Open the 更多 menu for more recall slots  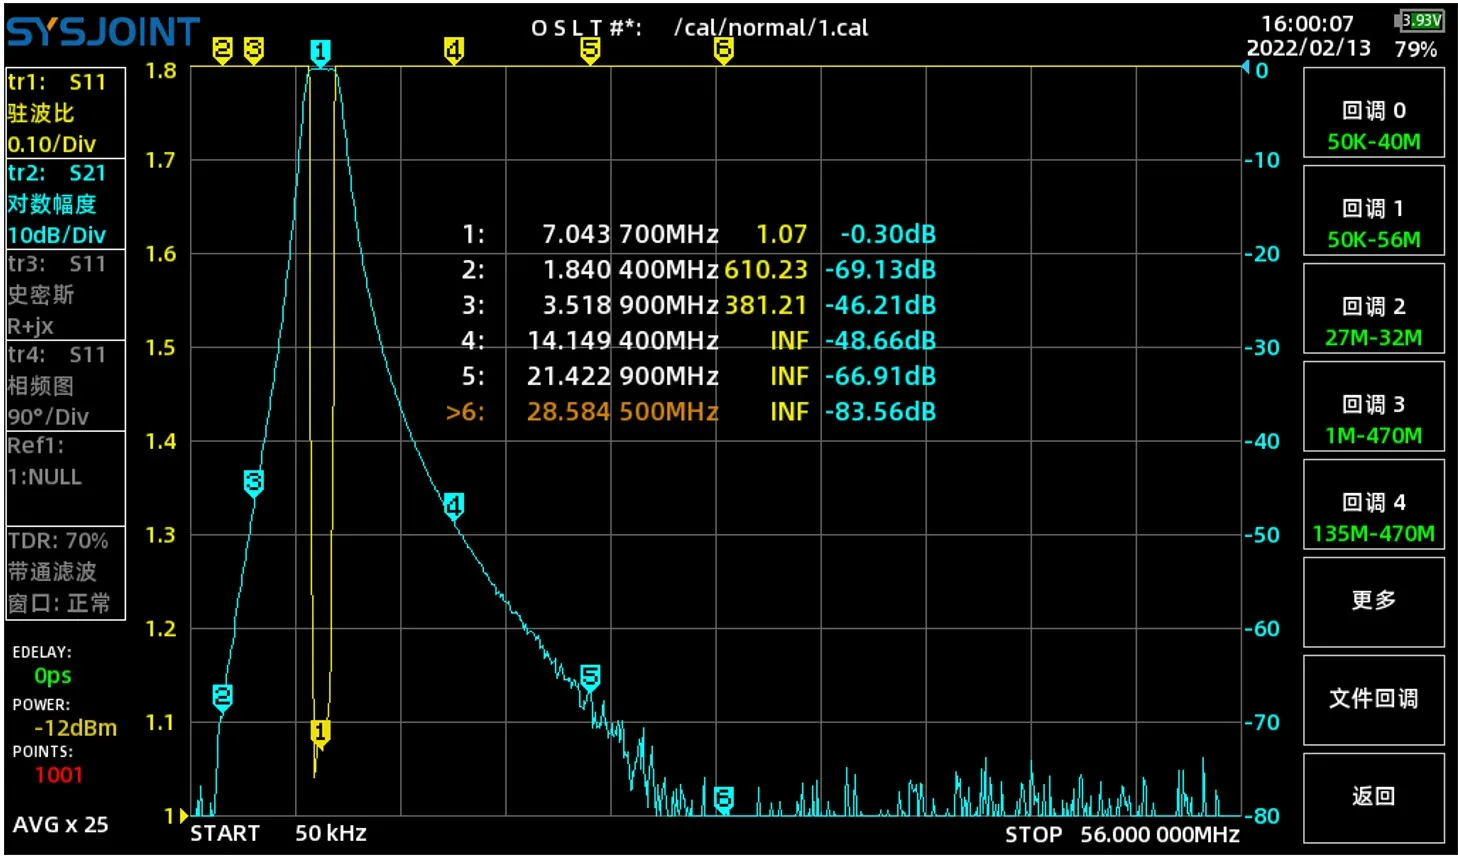(x=1372, y=601)
